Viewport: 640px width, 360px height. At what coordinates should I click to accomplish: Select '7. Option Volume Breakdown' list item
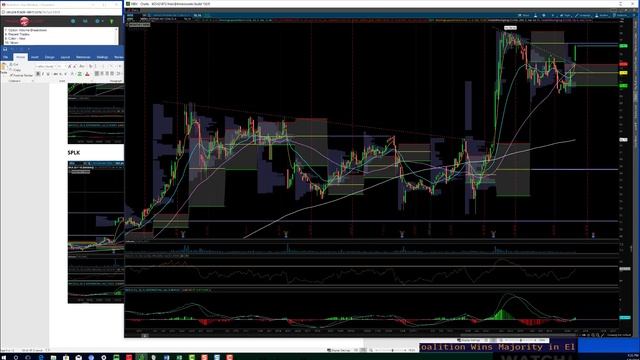[x=26, y=30]
